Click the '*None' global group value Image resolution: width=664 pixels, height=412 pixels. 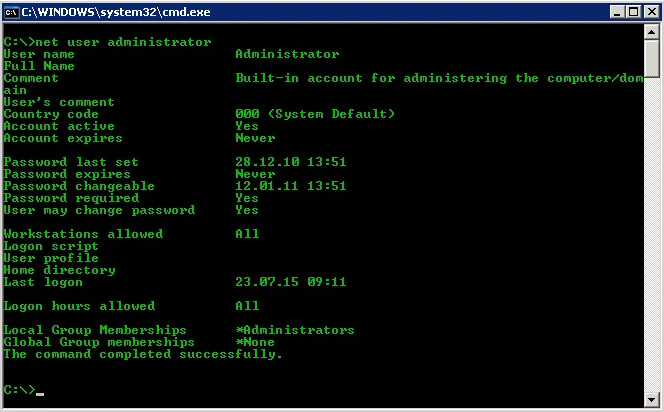pyautogui.click(x=255, y=342)
